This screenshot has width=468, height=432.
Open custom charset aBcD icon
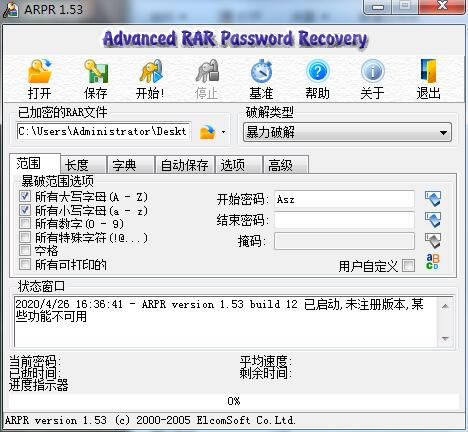(x=433, y=262)
